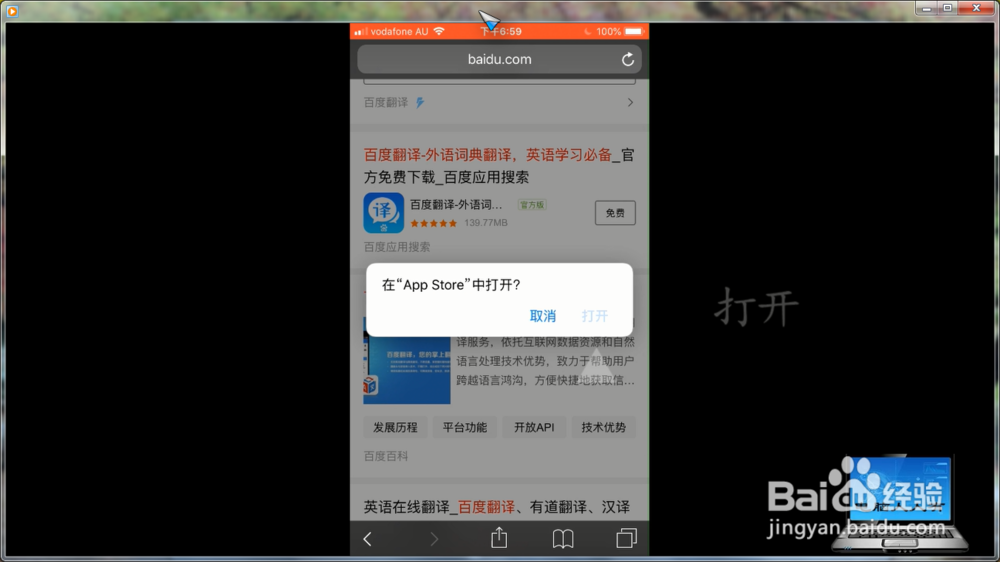The image size is (1000, 562).
Task: Tap the lightning icon beside 百度翻译
Action: 420,103
